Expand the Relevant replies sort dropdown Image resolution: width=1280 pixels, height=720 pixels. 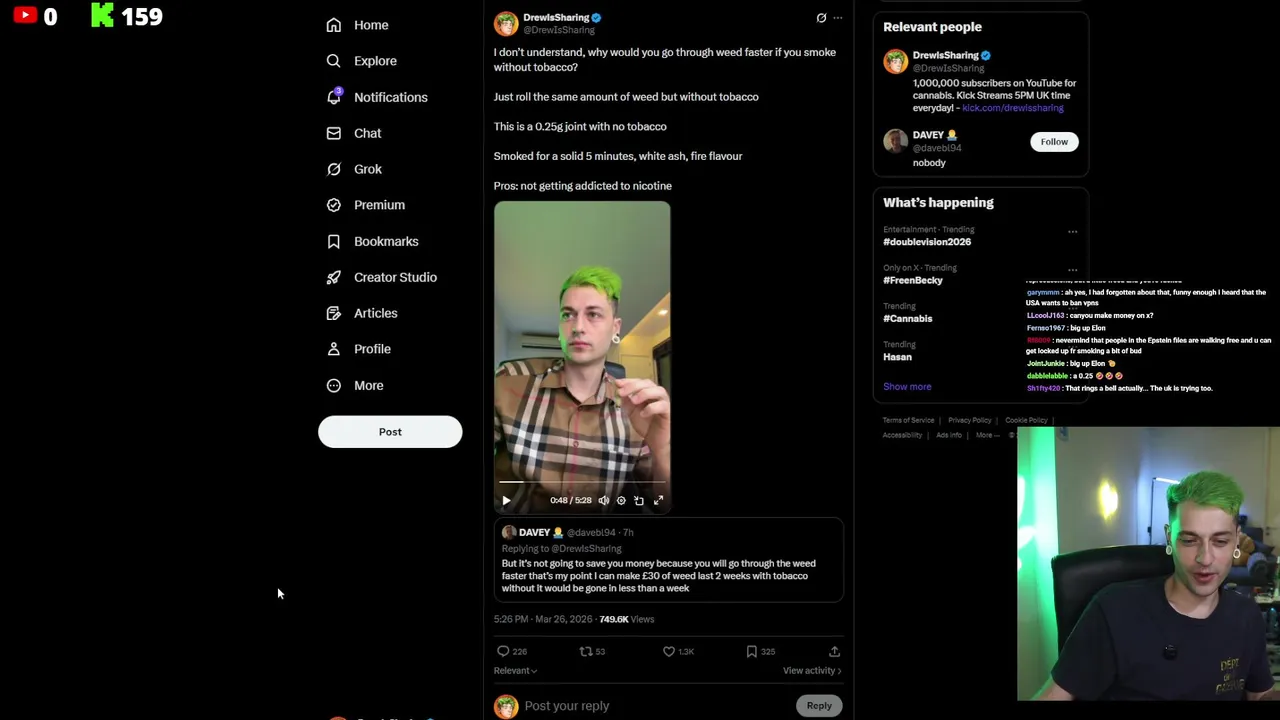pos(515,671)
